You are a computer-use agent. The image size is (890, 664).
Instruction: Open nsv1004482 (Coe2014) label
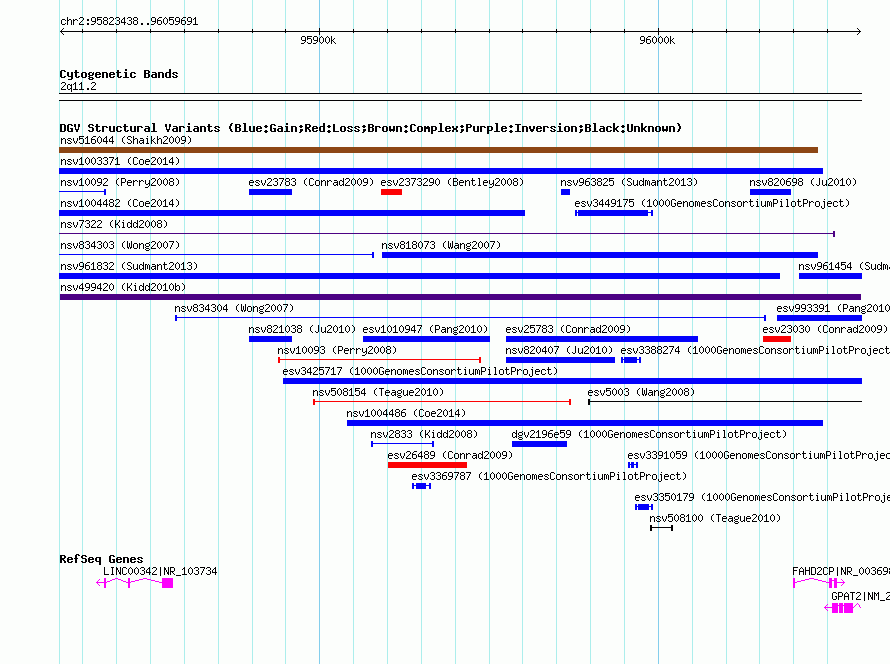coord(120,203)
